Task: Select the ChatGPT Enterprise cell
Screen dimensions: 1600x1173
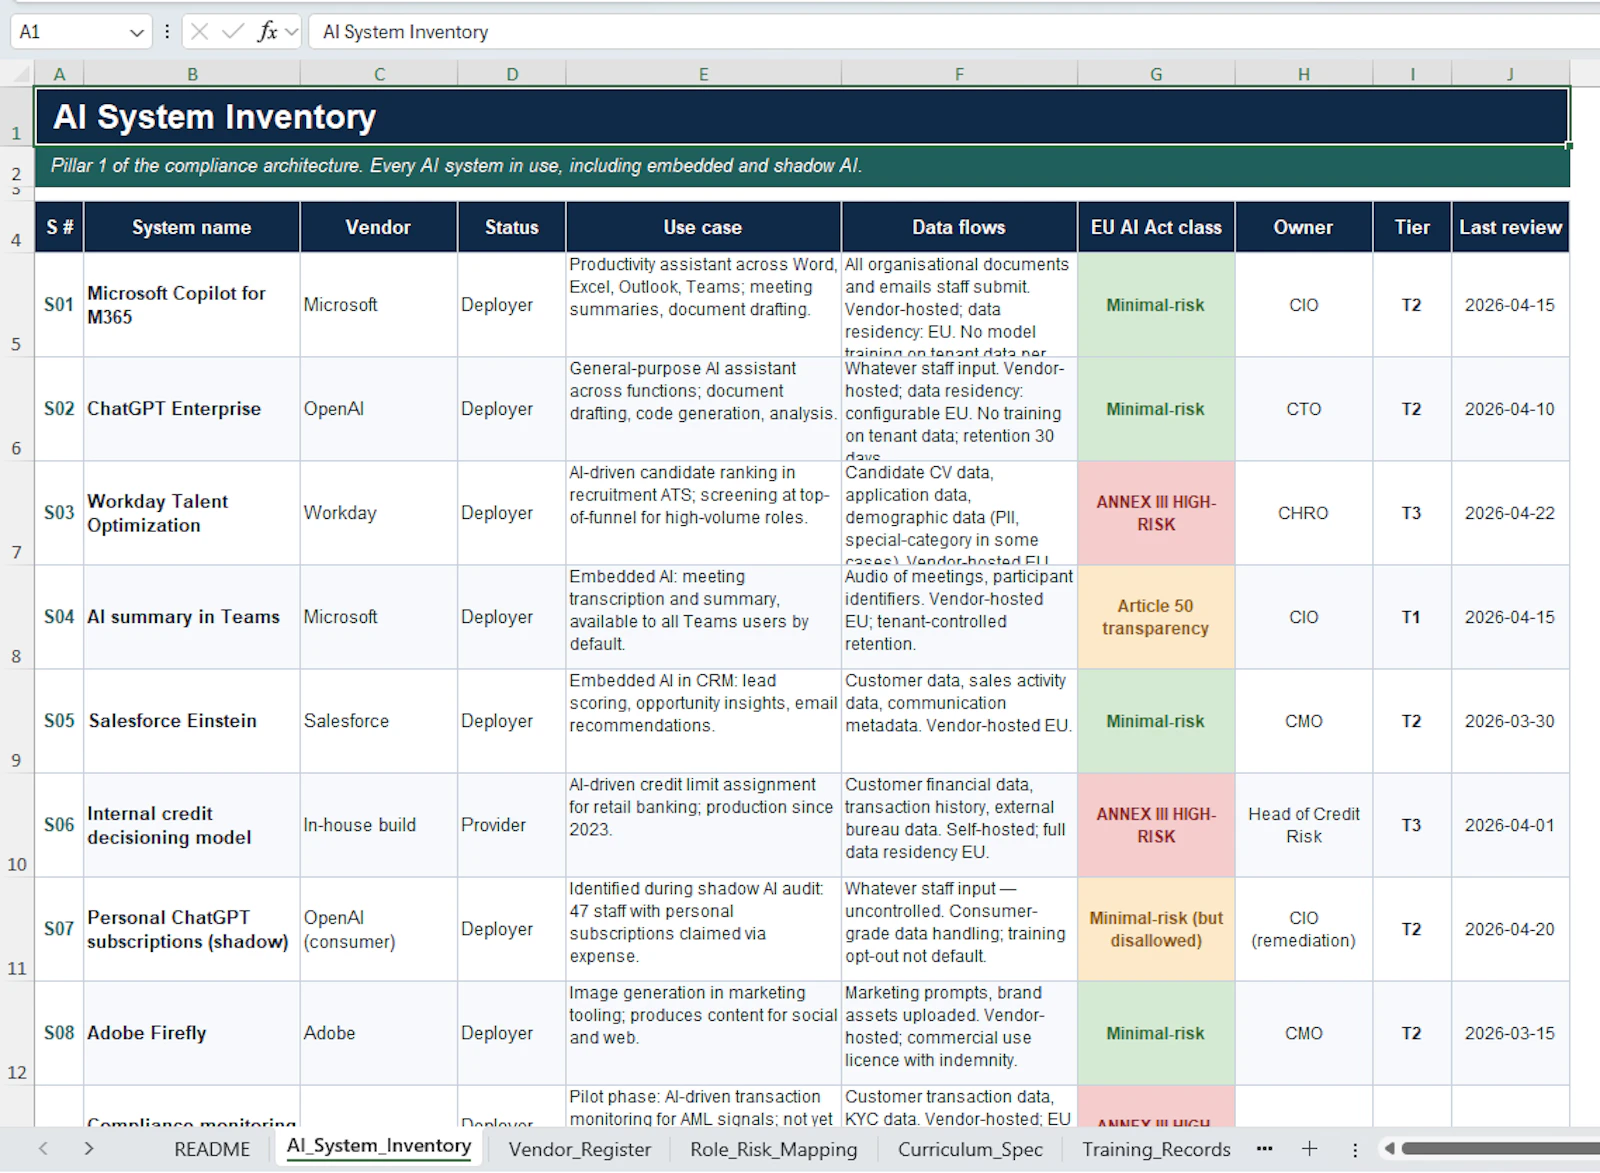Action: [192, 409]
